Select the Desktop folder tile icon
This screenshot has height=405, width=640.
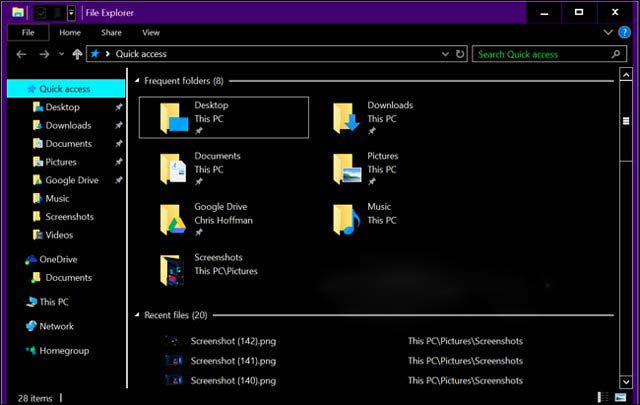click(174, 118)
